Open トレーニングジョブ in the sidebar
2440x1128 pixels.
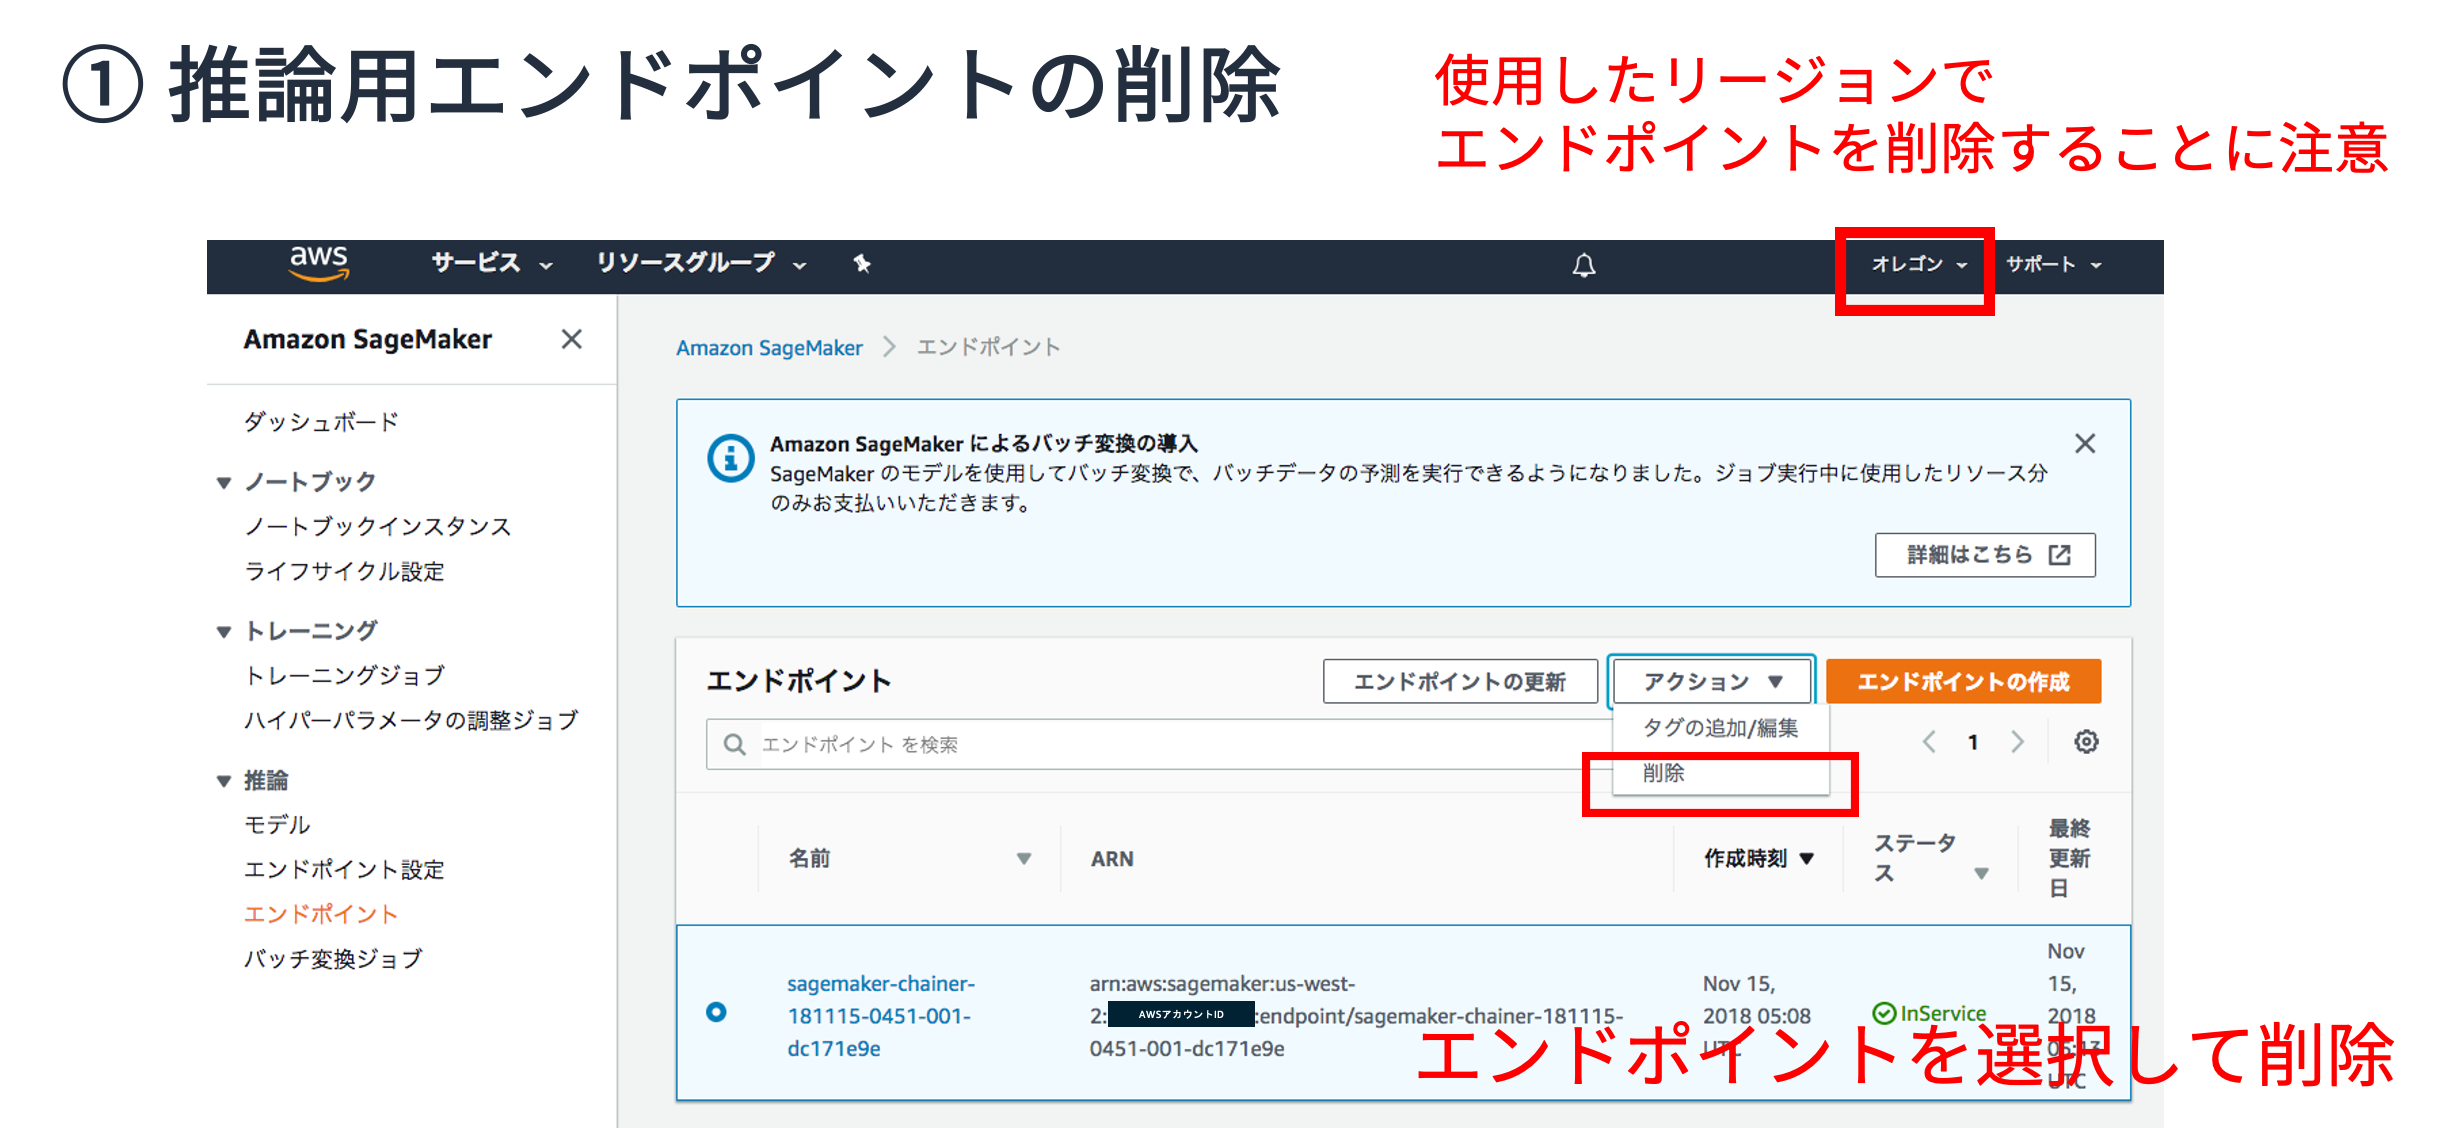(344, 676)
